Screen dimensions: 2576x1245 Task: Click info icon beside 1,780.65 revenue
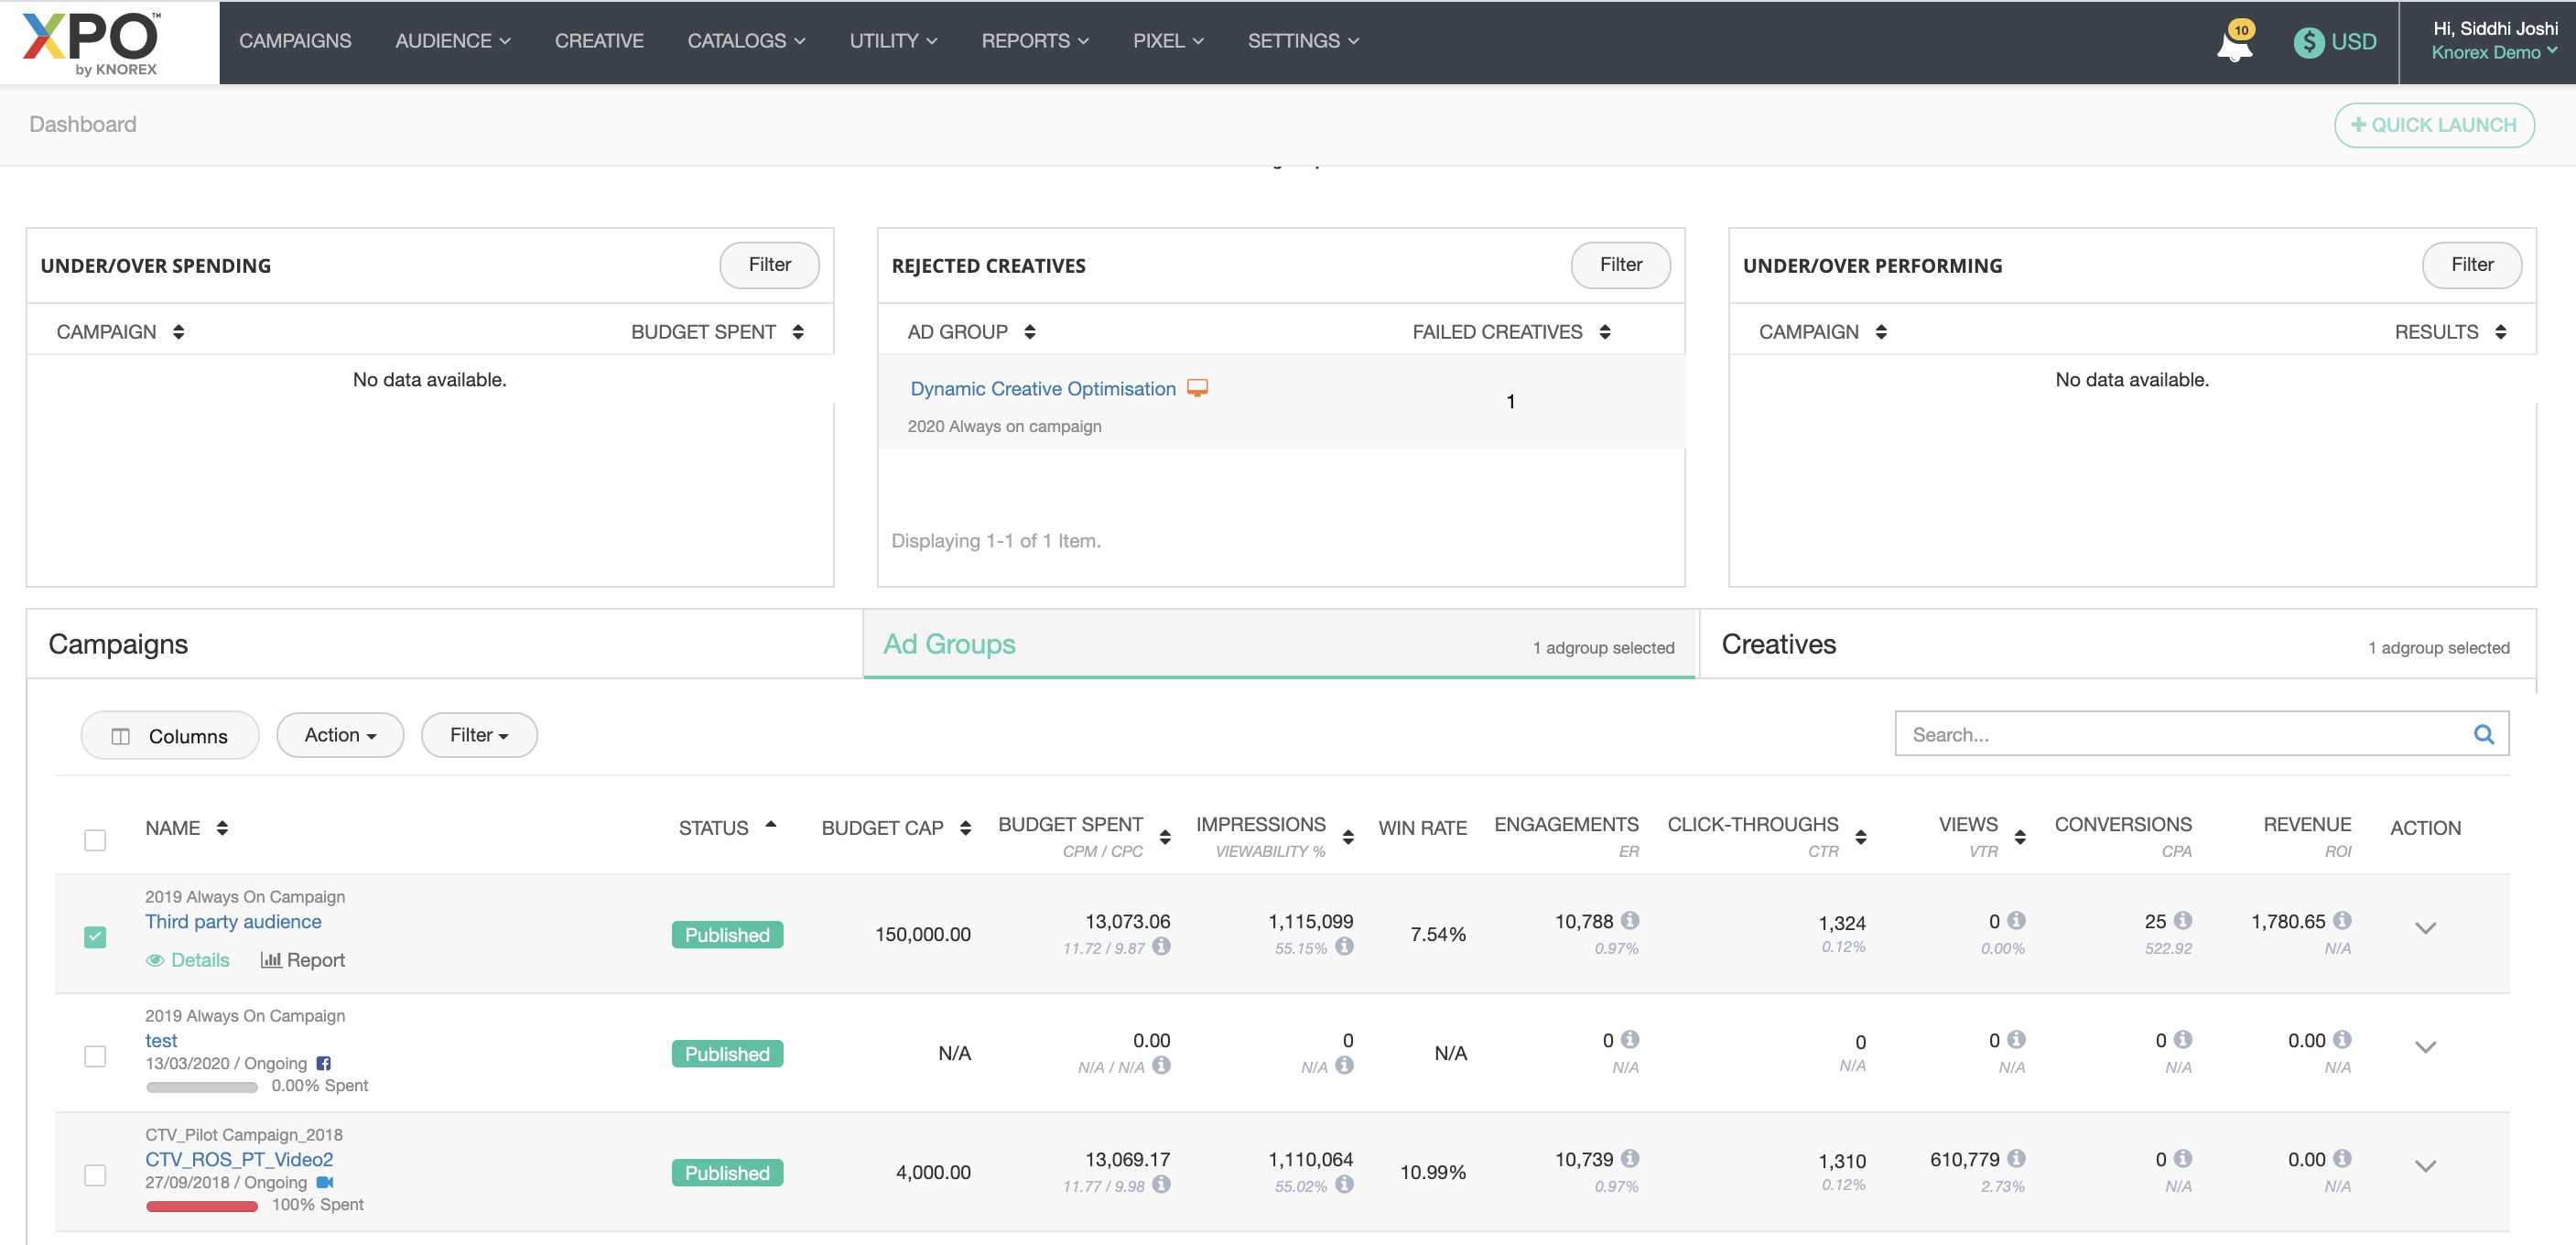click(x=2342, y=920)
